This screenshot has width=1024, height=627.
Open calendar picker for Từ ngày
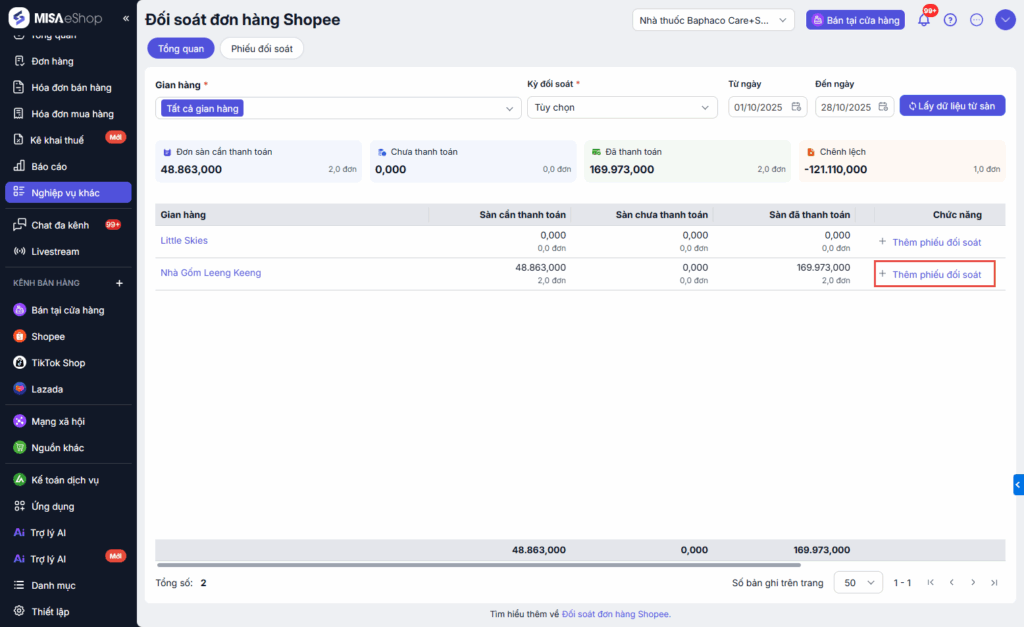(797, 107)
